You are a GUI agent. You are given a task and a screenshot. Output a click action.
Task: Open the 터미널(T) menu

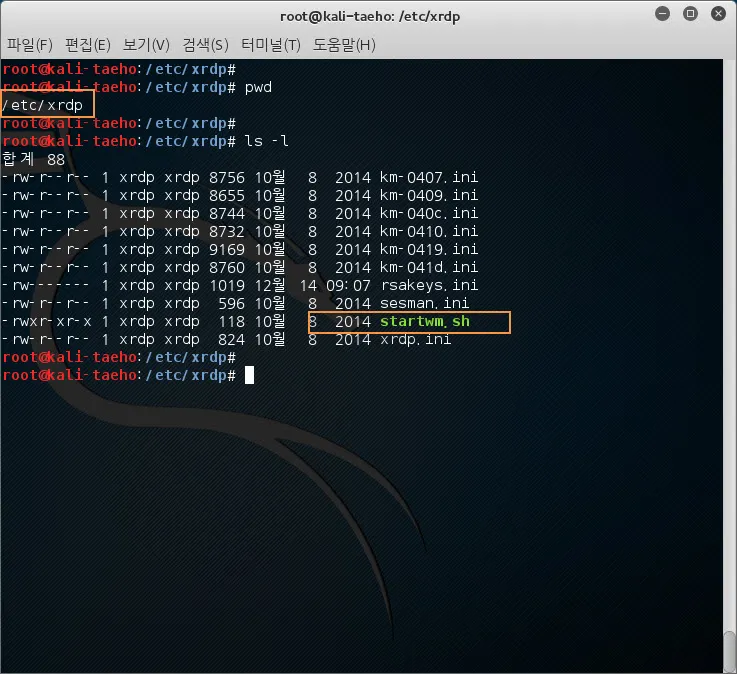pos(271,45)
